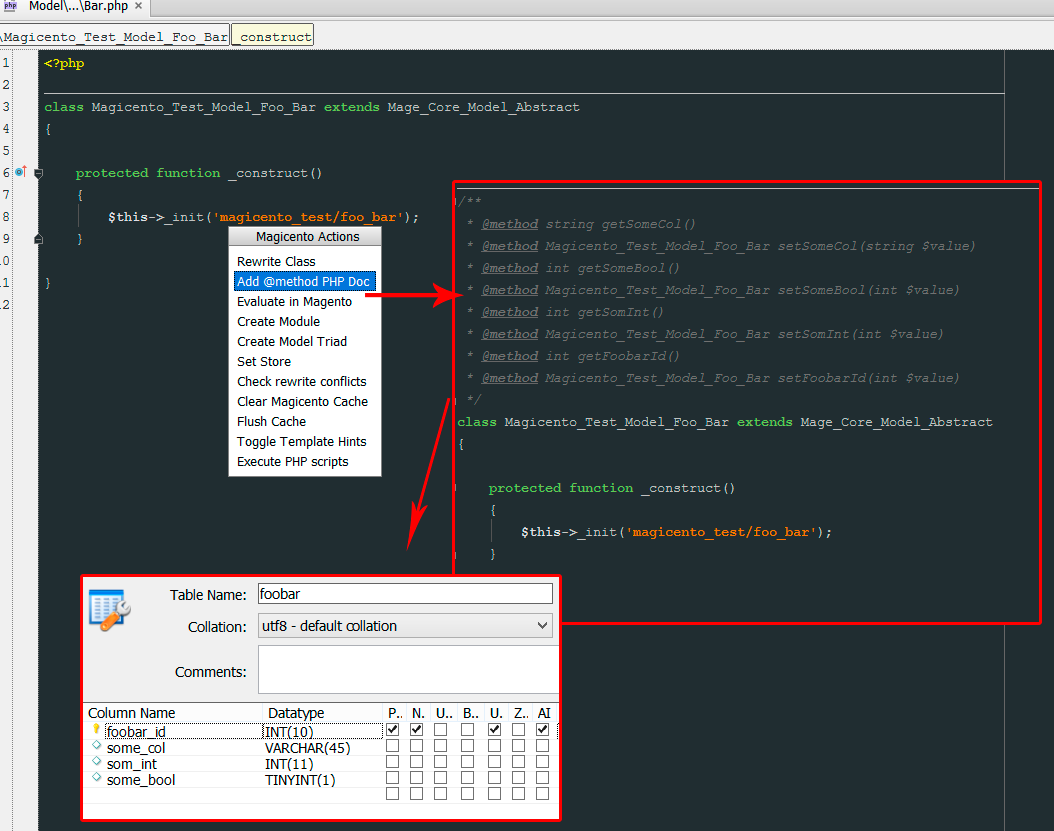Viewport: 1054px width, 831px height.
Task: Select Check rewrite conflicts action
Action: coord(305,382)
